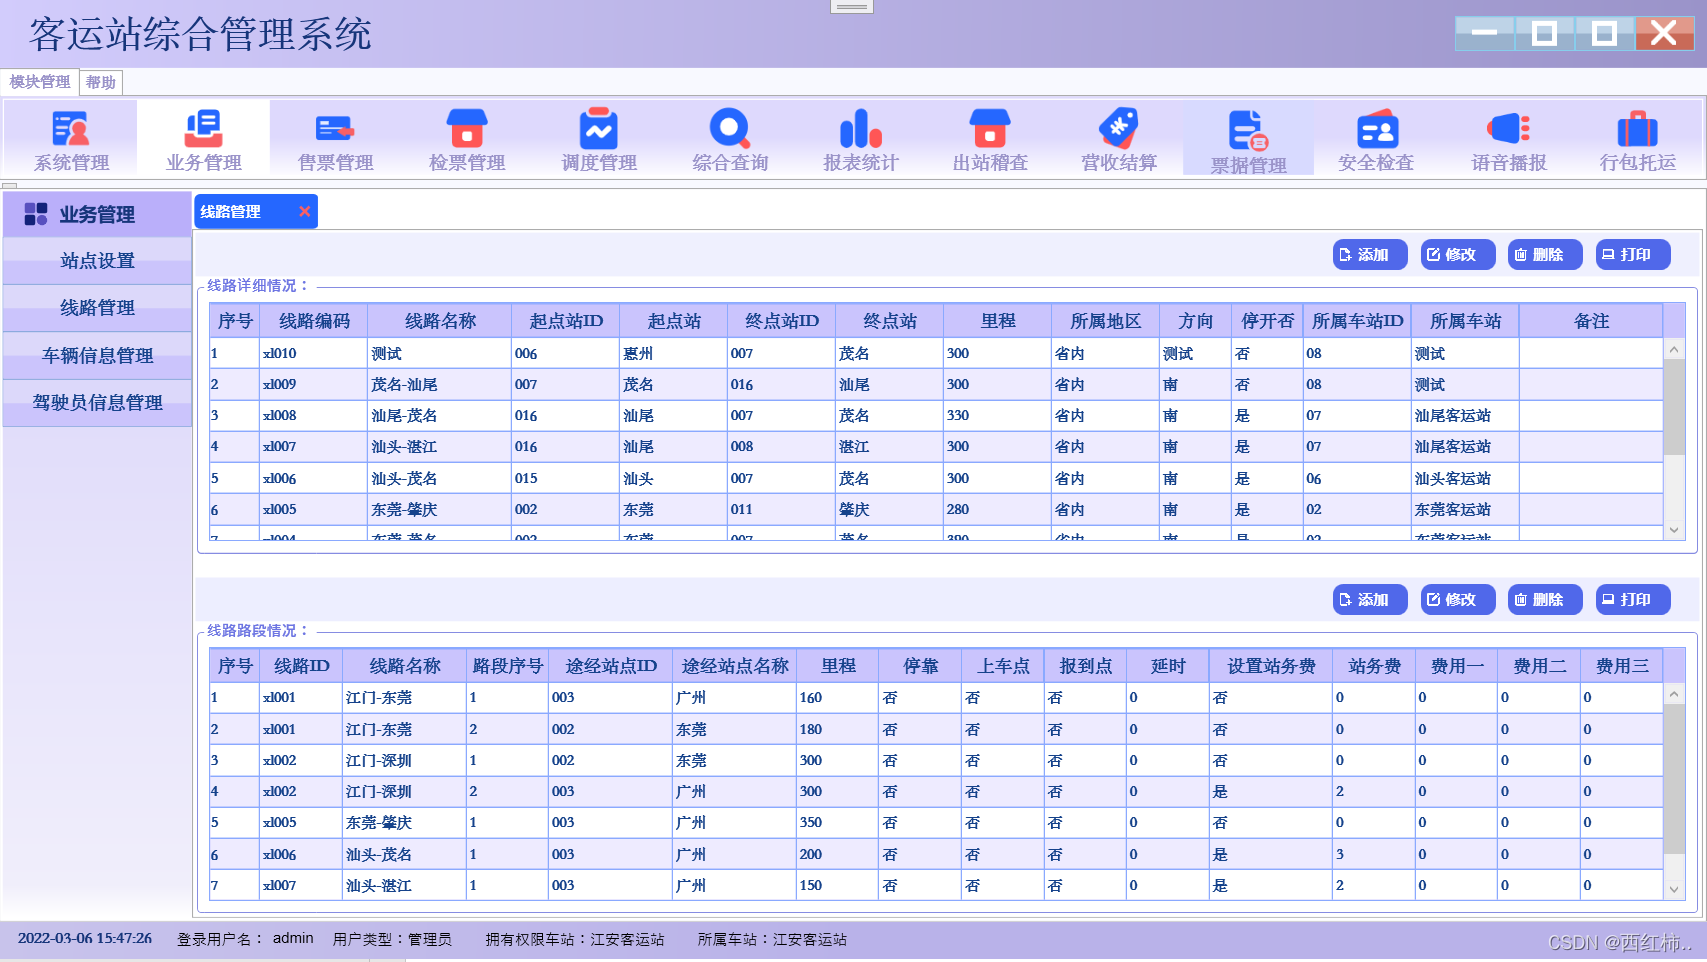Image resolution: width=1707 pixels, height=962 pixels.
Task: Click 修改 button above 线路详细情况
Action: [x=1458, y=255]
